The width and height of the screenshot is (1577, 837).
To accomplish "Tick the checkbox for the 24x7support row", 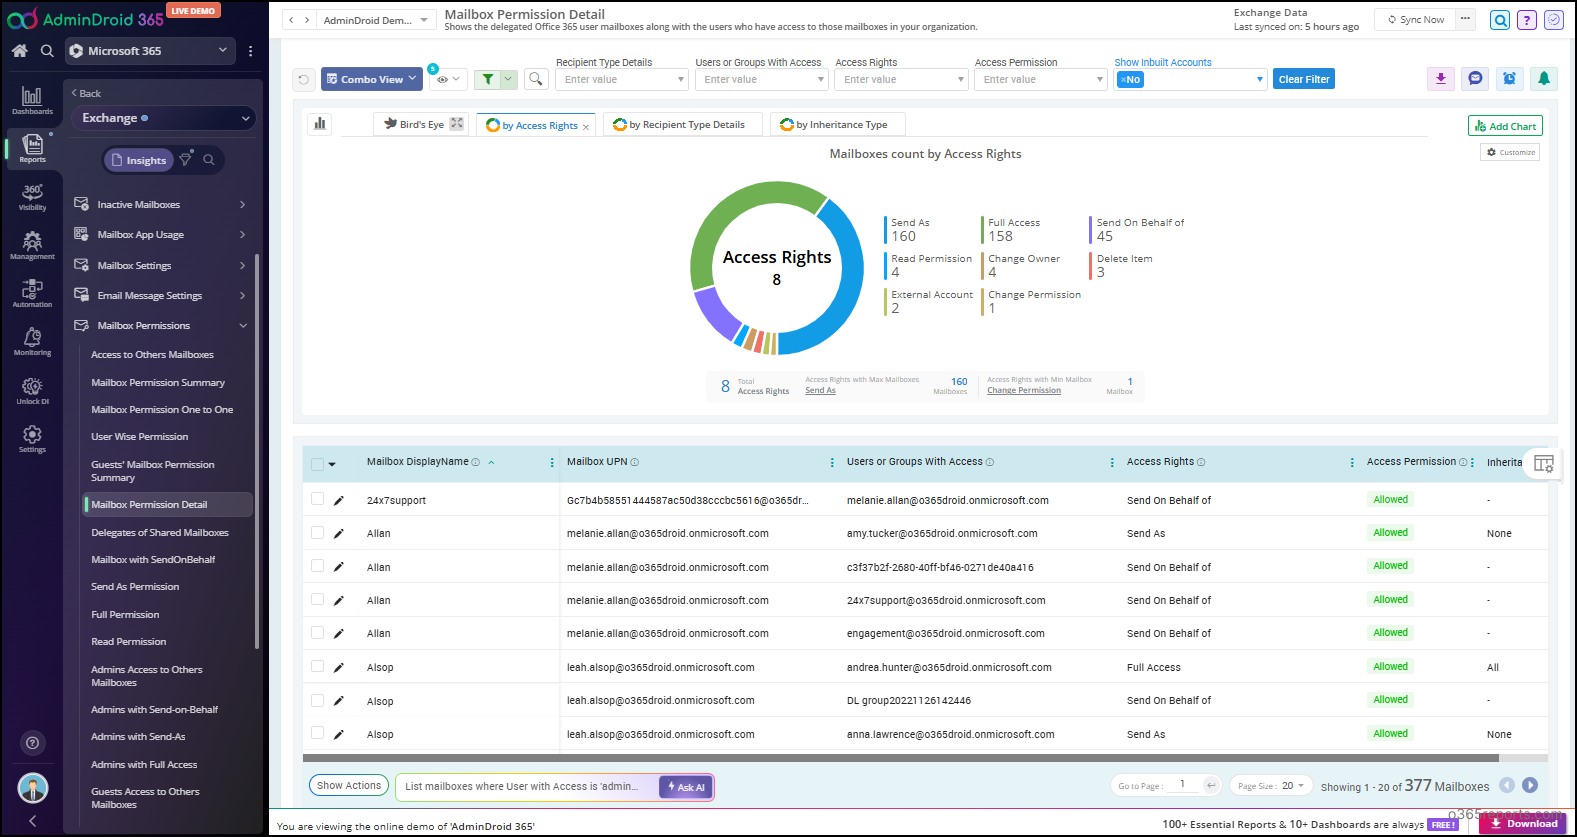I will 317,499.
